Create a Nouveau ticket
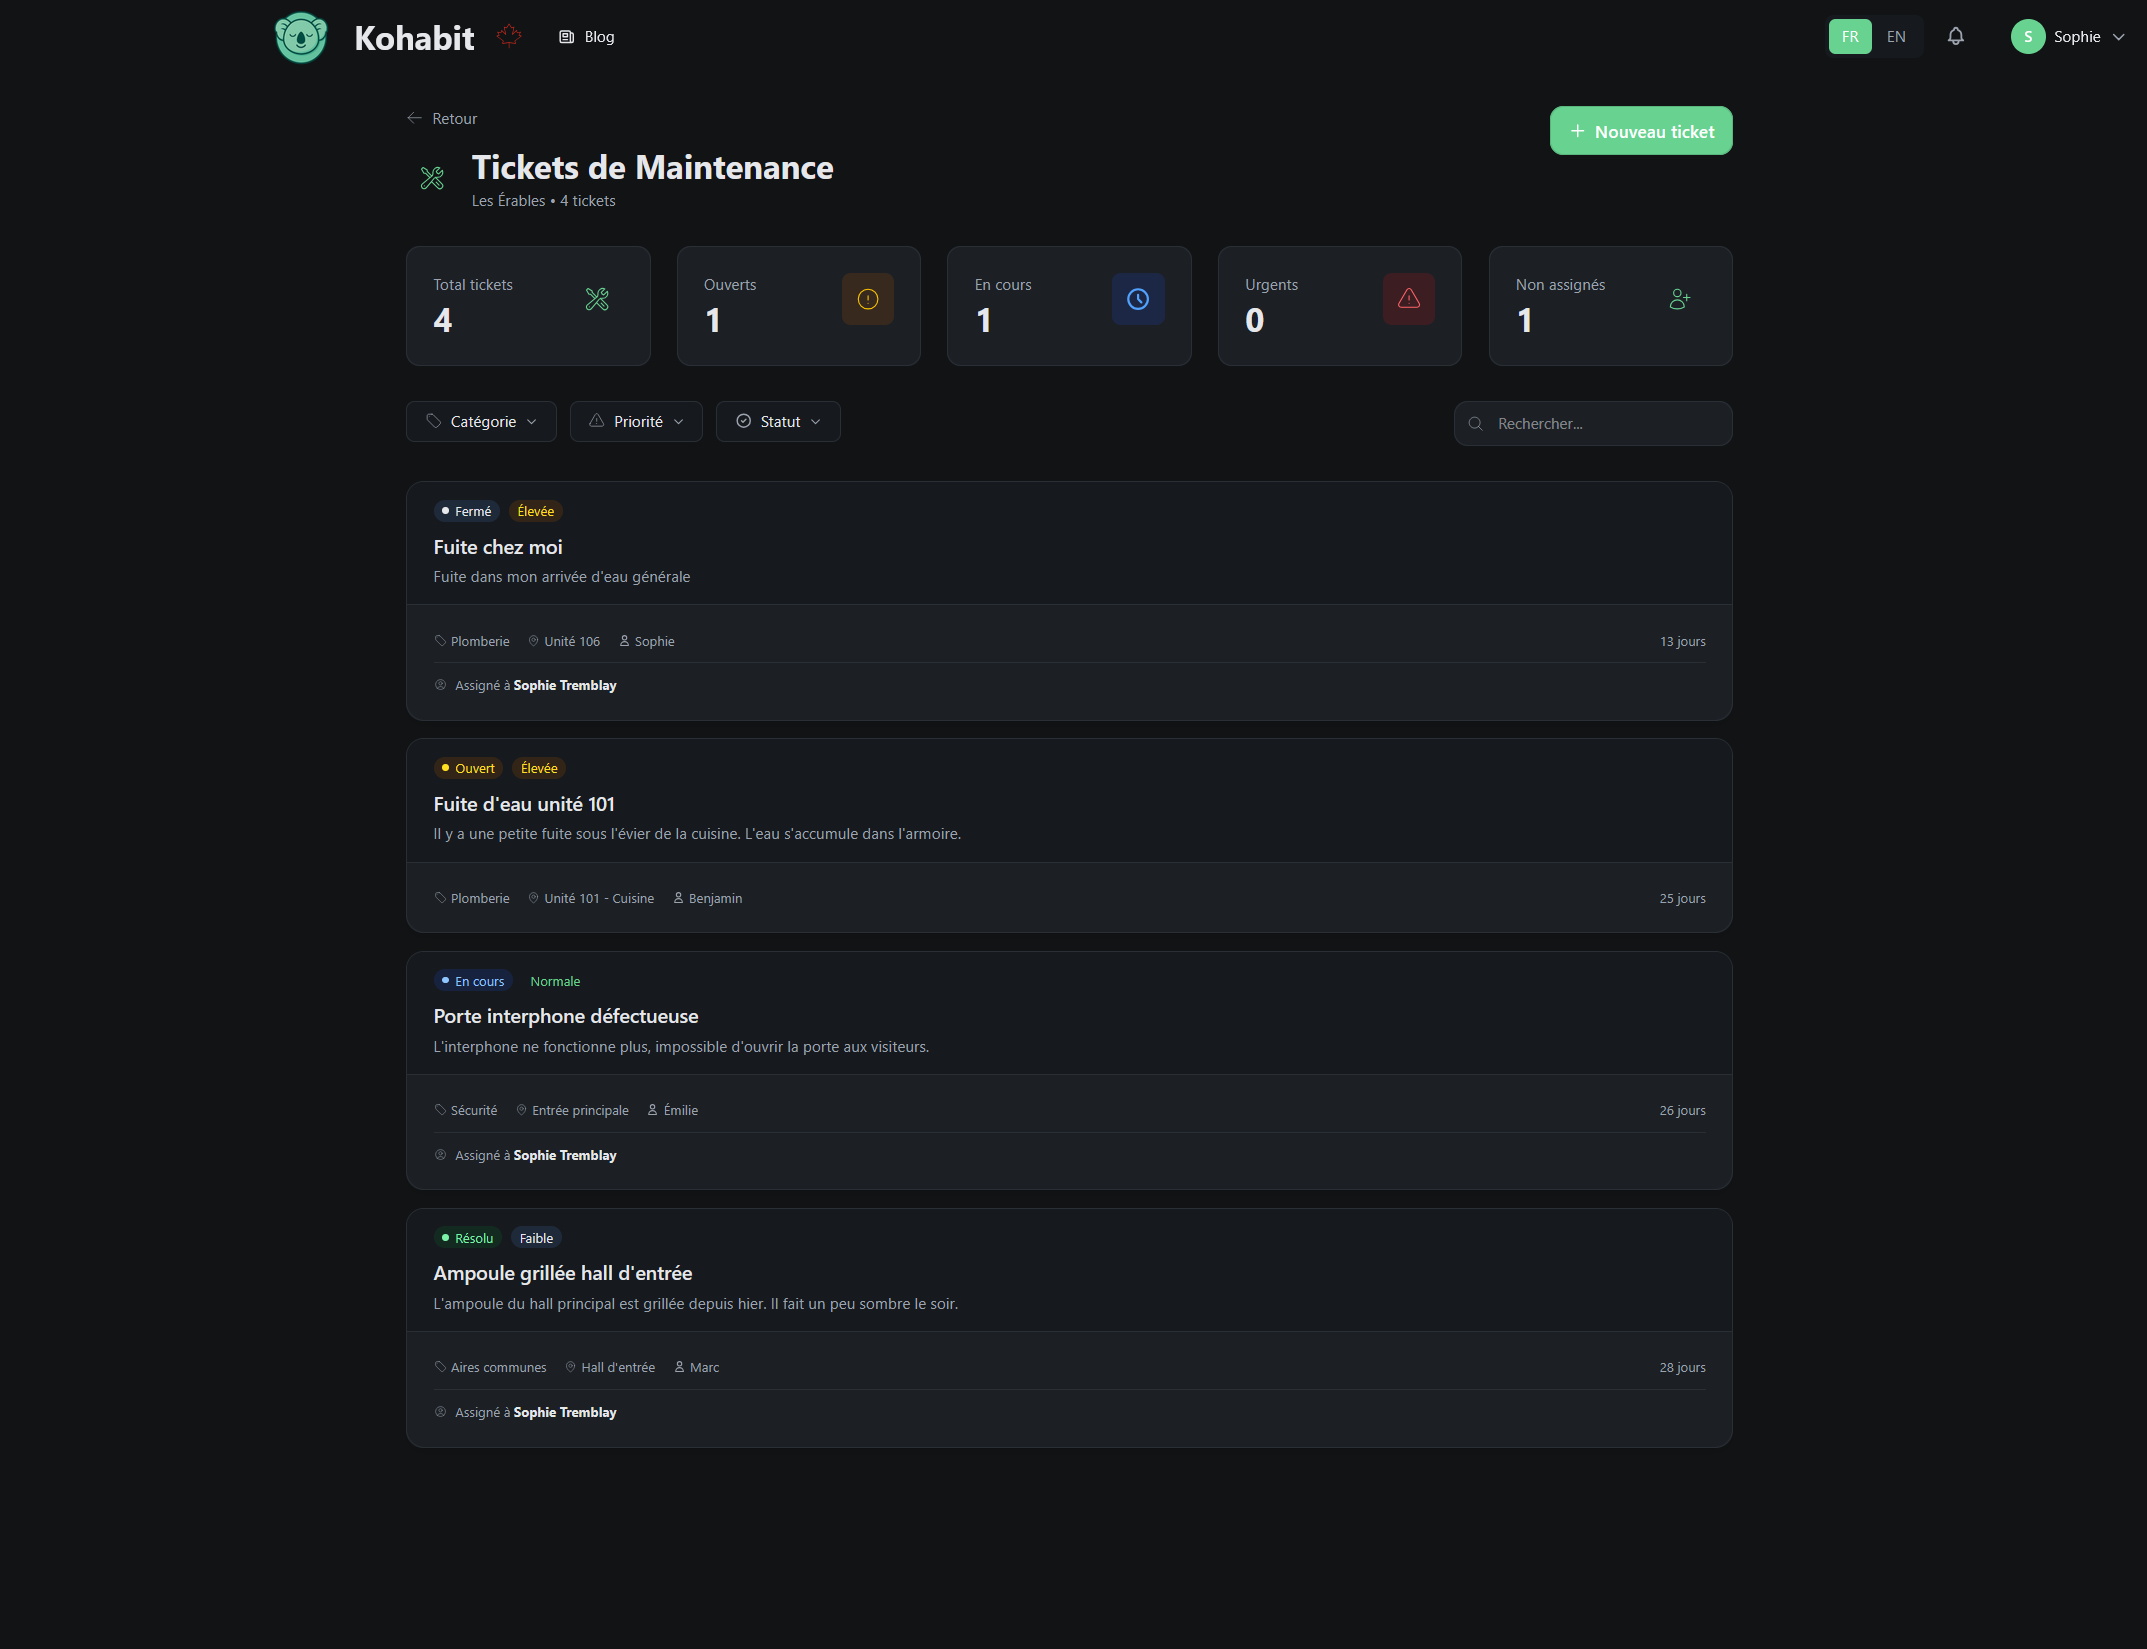 (x=1640, y=131)
